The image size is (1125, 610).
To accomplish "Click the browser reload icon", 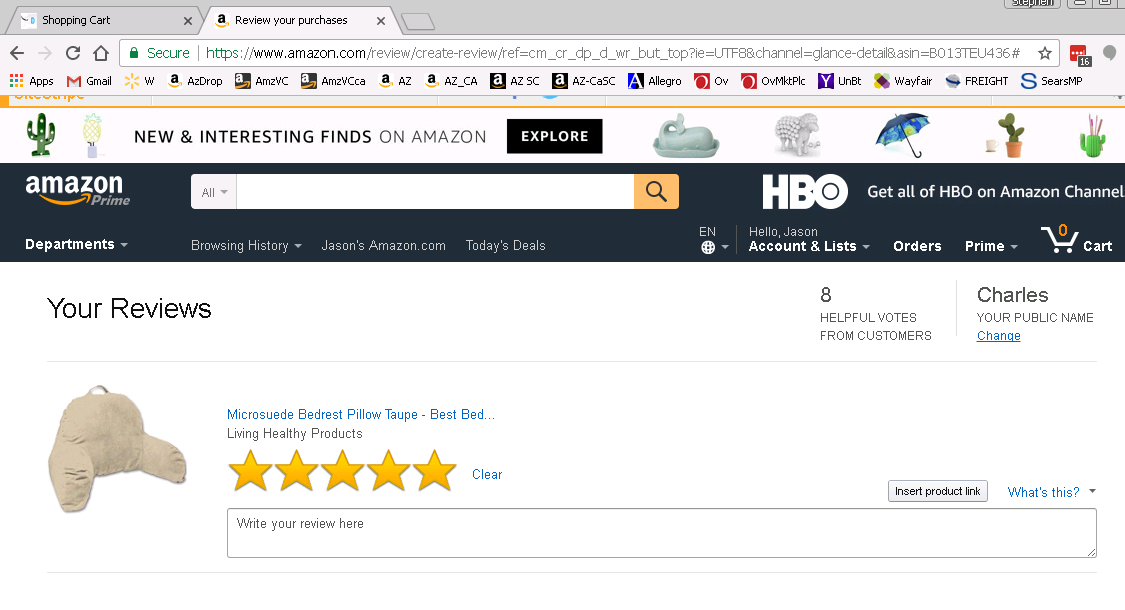I will [x=71, y=51].
